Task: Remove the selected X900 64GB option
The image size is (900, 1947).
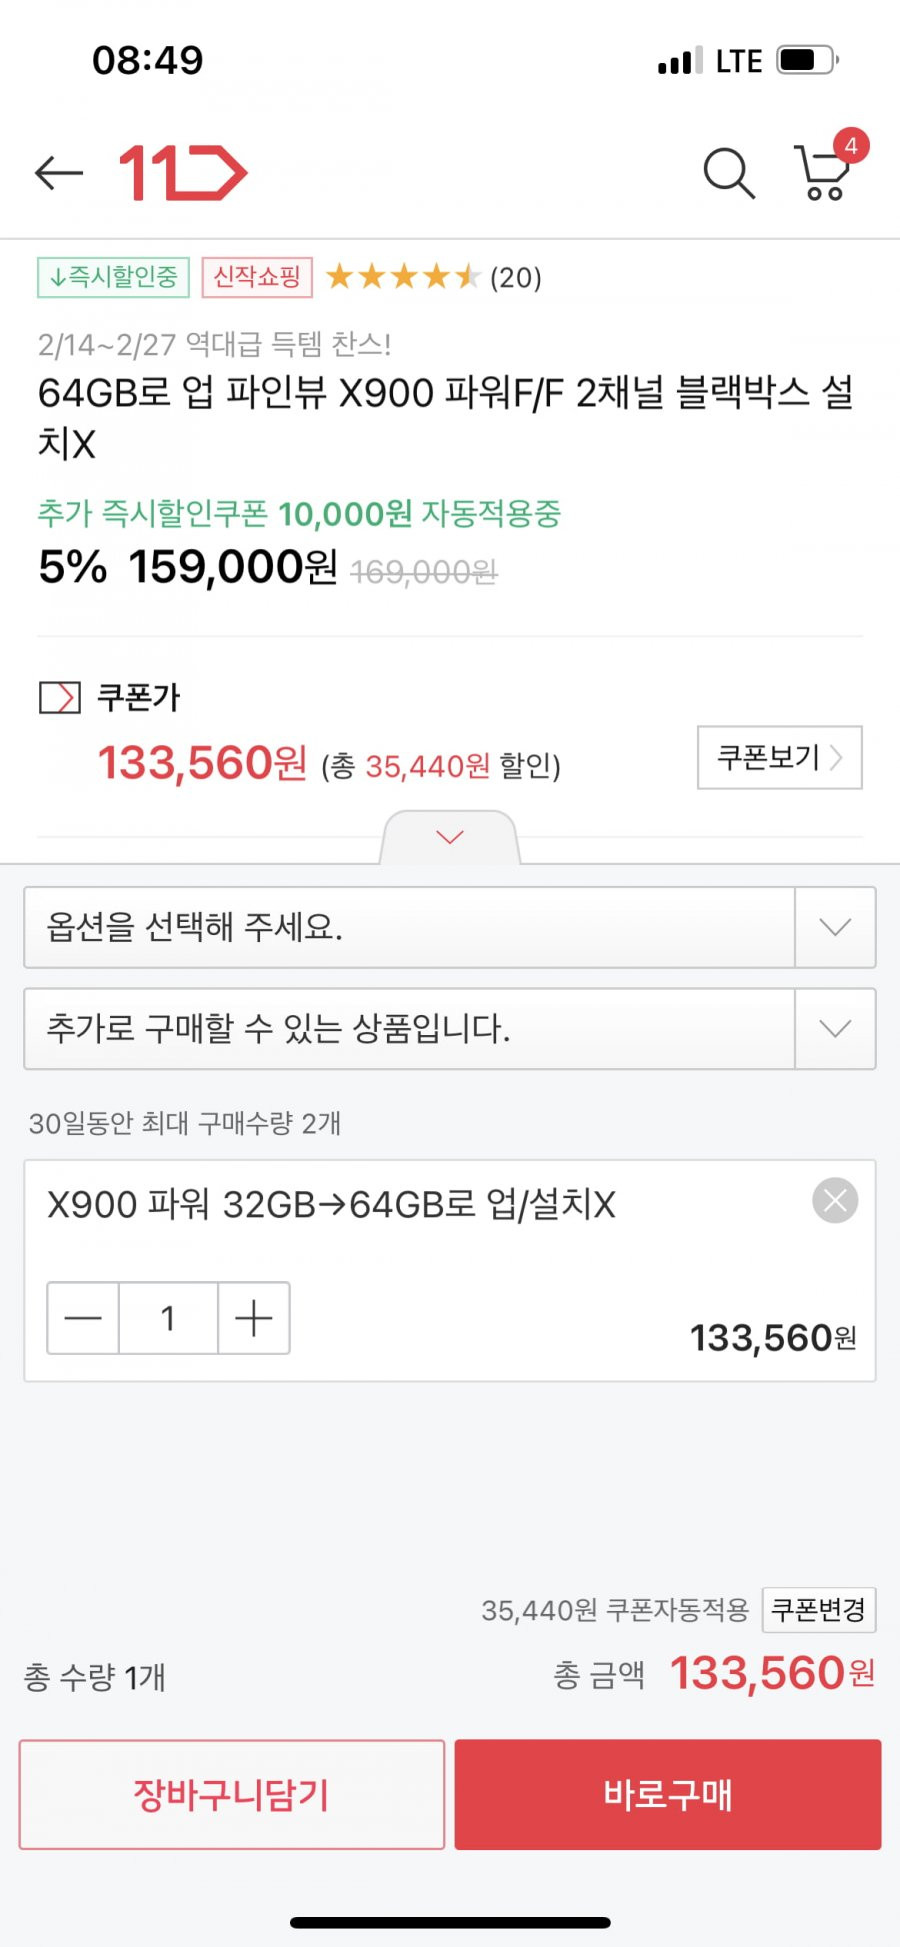Action: click(835, 1200)
